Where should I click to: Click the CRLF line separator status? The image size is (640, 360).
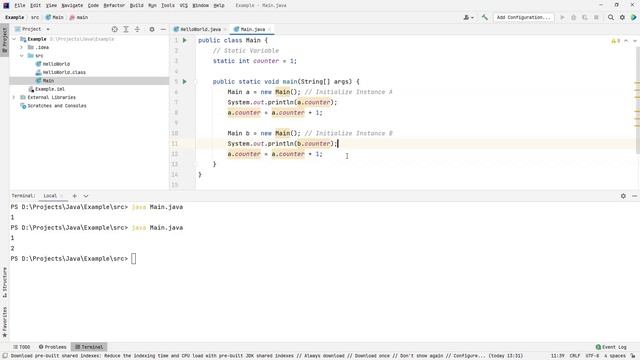[575, 356]
